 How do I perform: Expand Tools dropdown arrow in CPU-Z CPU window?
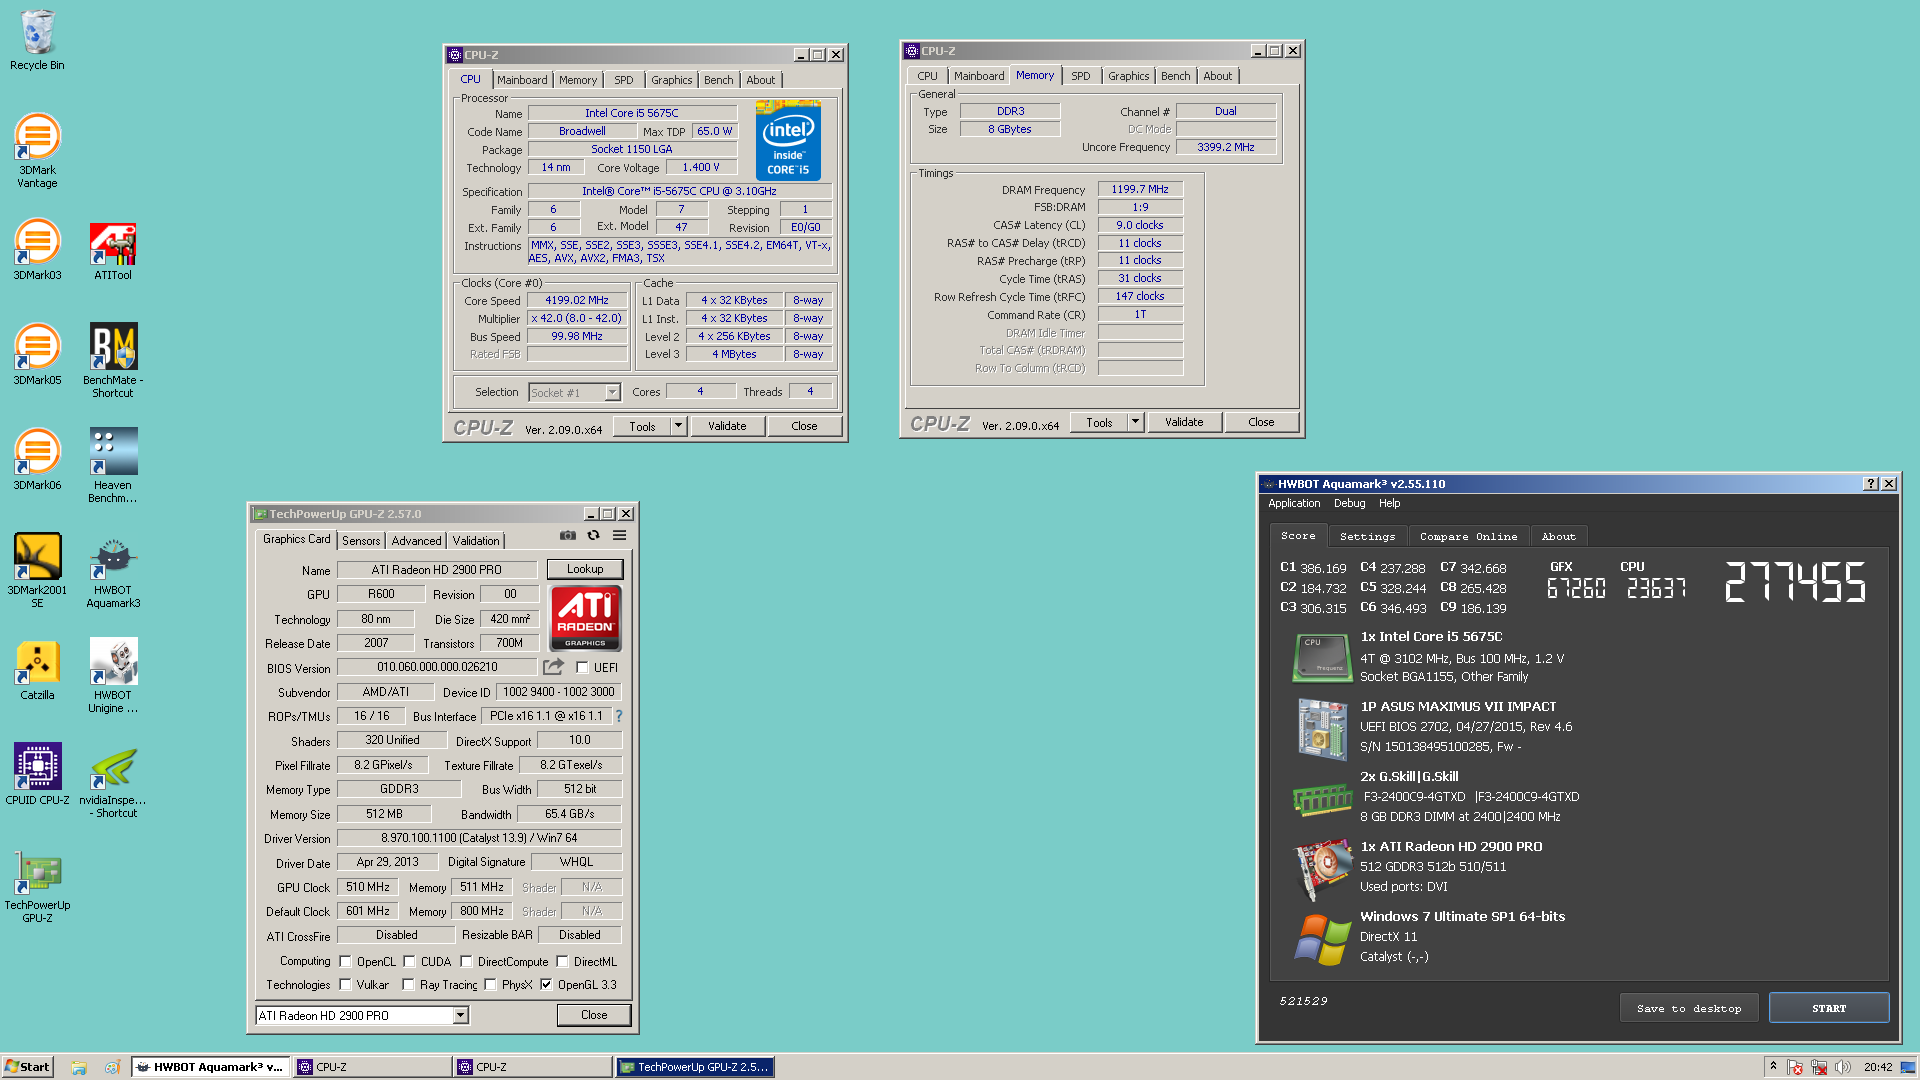[x=678, y=426]
